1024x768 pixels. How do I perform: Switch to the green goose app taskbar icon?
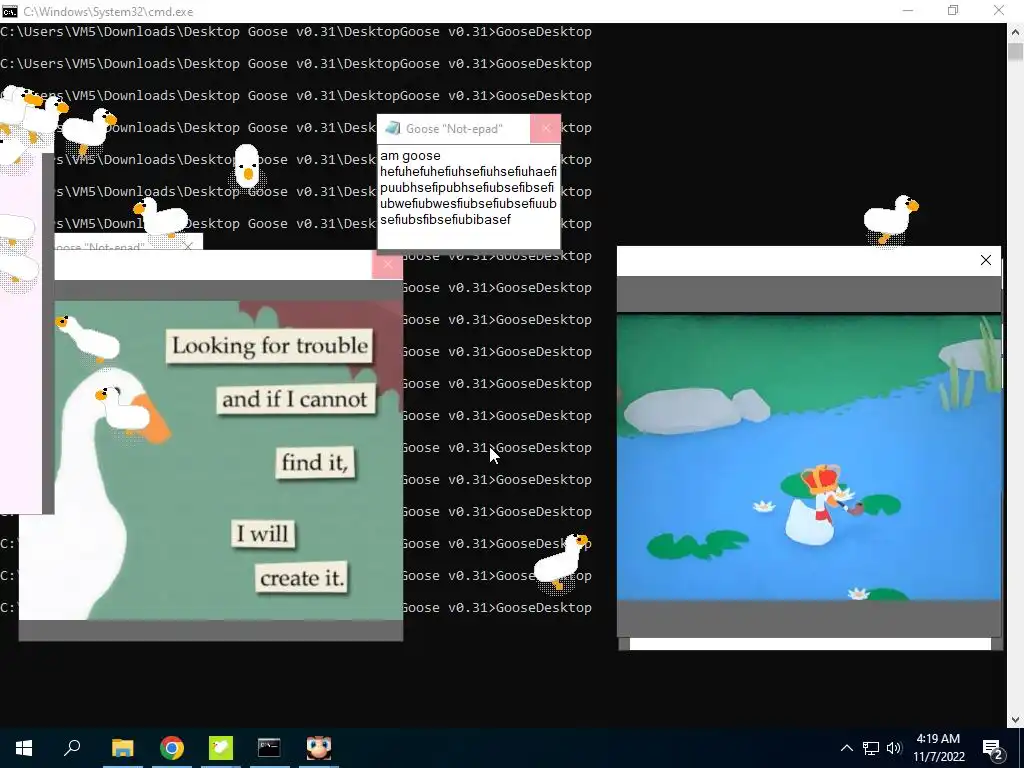click(221, 747)
